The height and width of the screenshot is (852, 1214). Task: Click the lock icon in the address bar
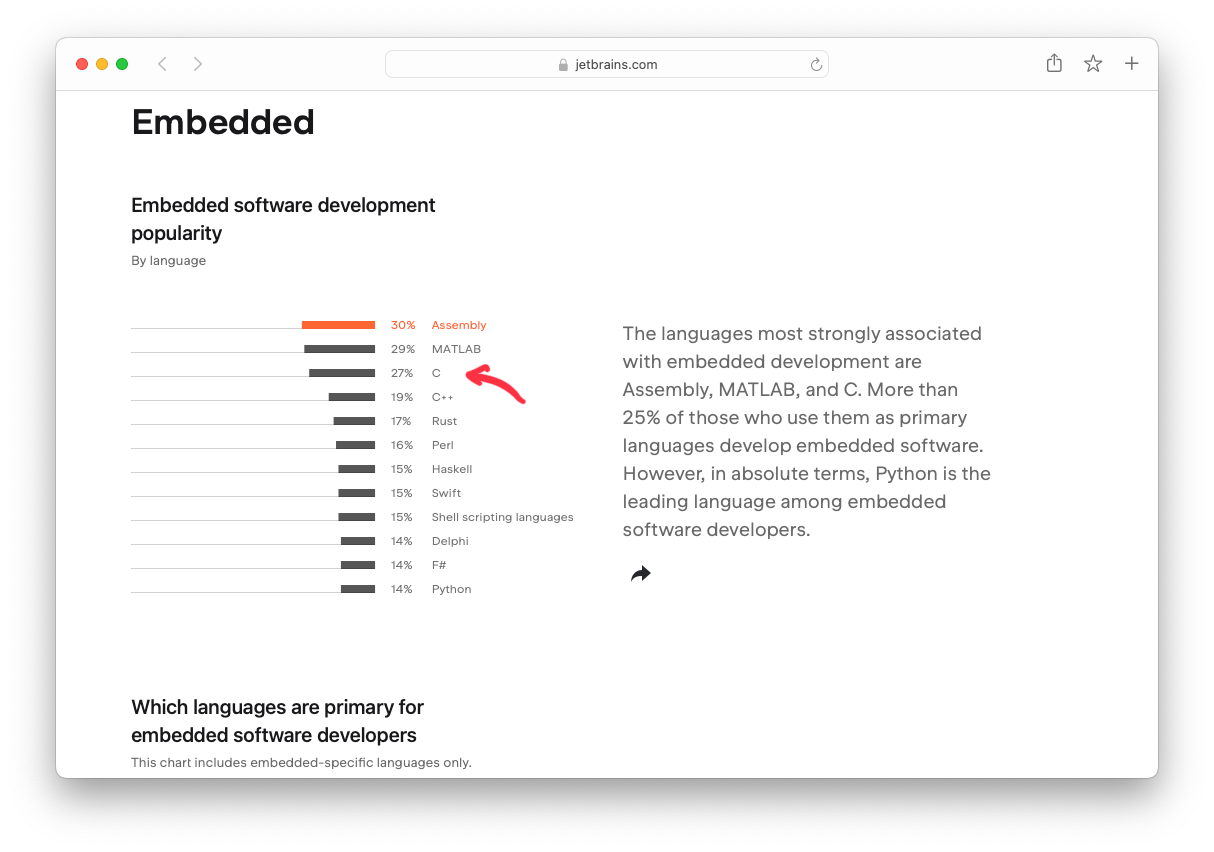pyautogui.click(x=563, y=65)
